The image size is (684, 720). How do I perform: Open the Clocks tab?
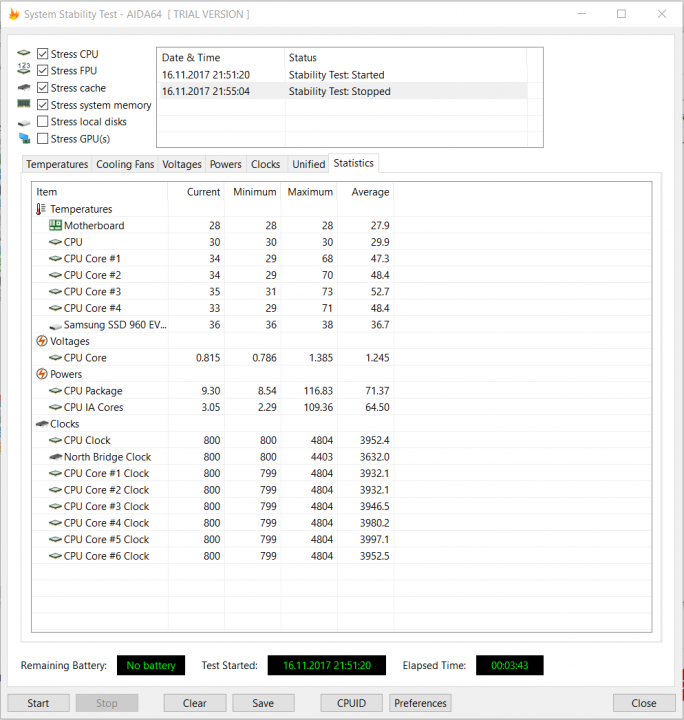click(265, 164)
